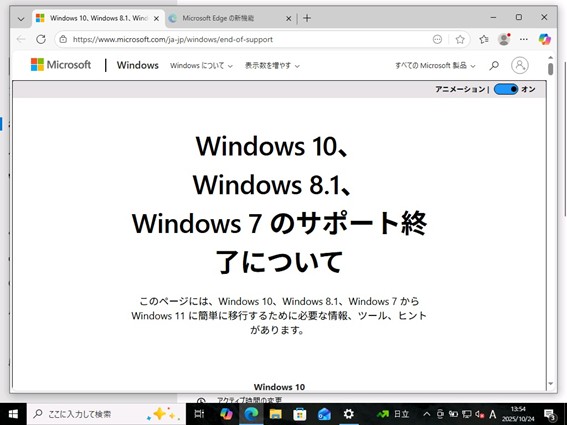This screenshot has width=567, height=425.
Task: Click the scrollbar down arrow
Action: tap(550, 384)
